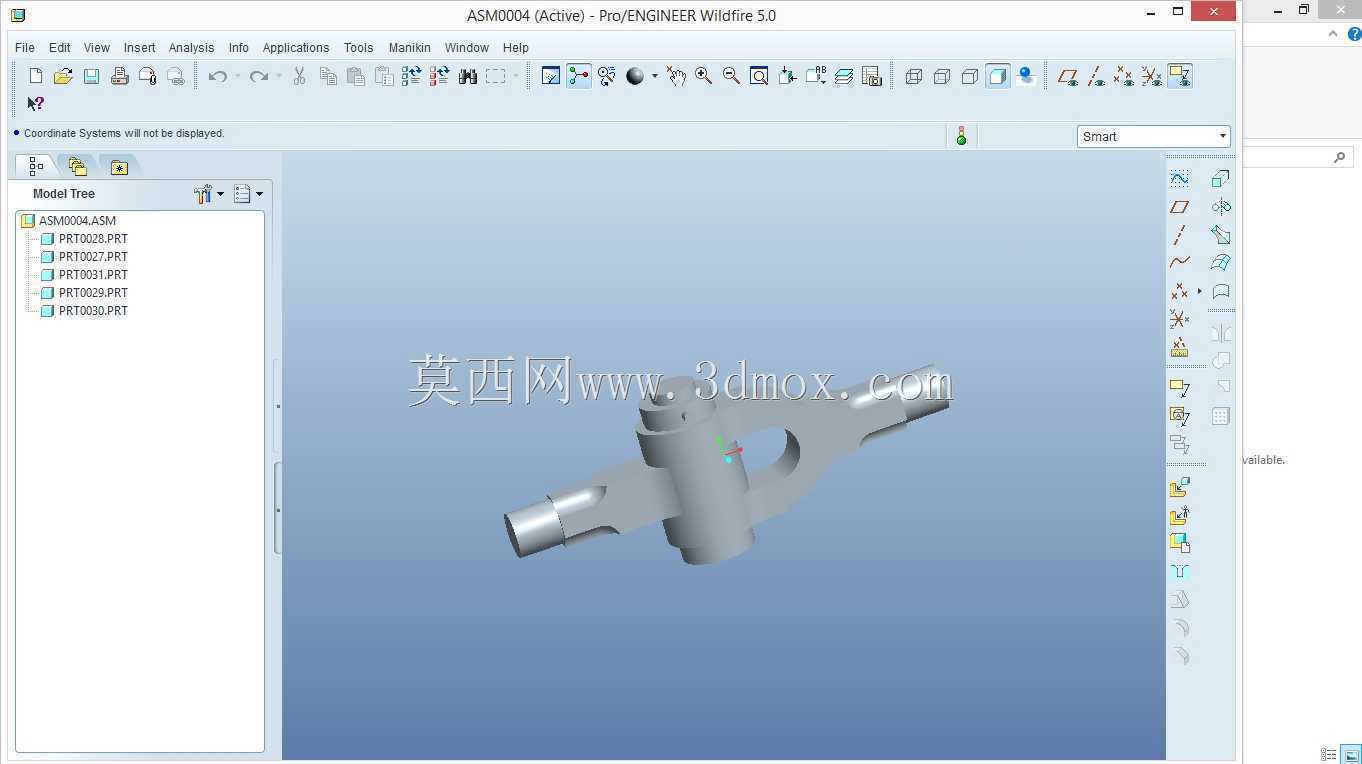Switch to the Model Tree navigator tab
This screenshot has height=764, width=1362.
[x=36, y=166]
